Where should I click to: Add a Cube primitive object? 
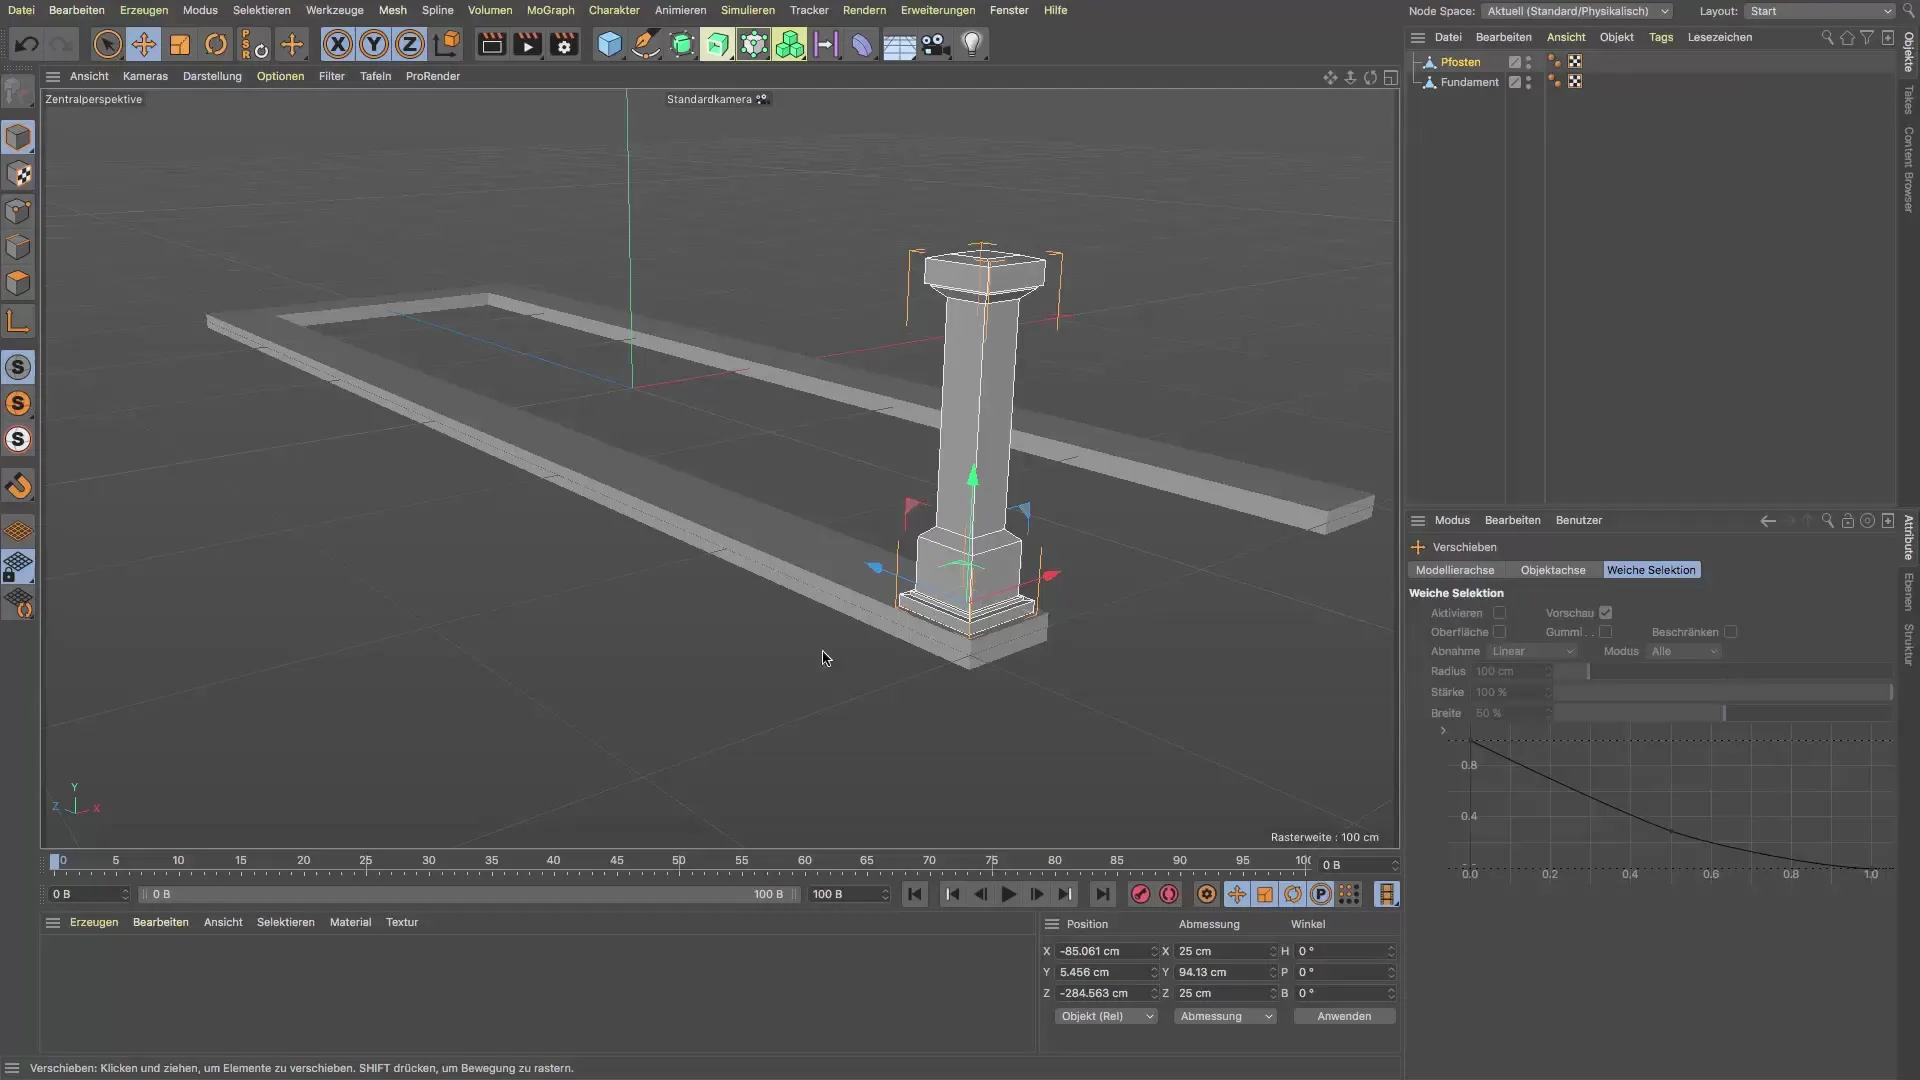(609, 44)
